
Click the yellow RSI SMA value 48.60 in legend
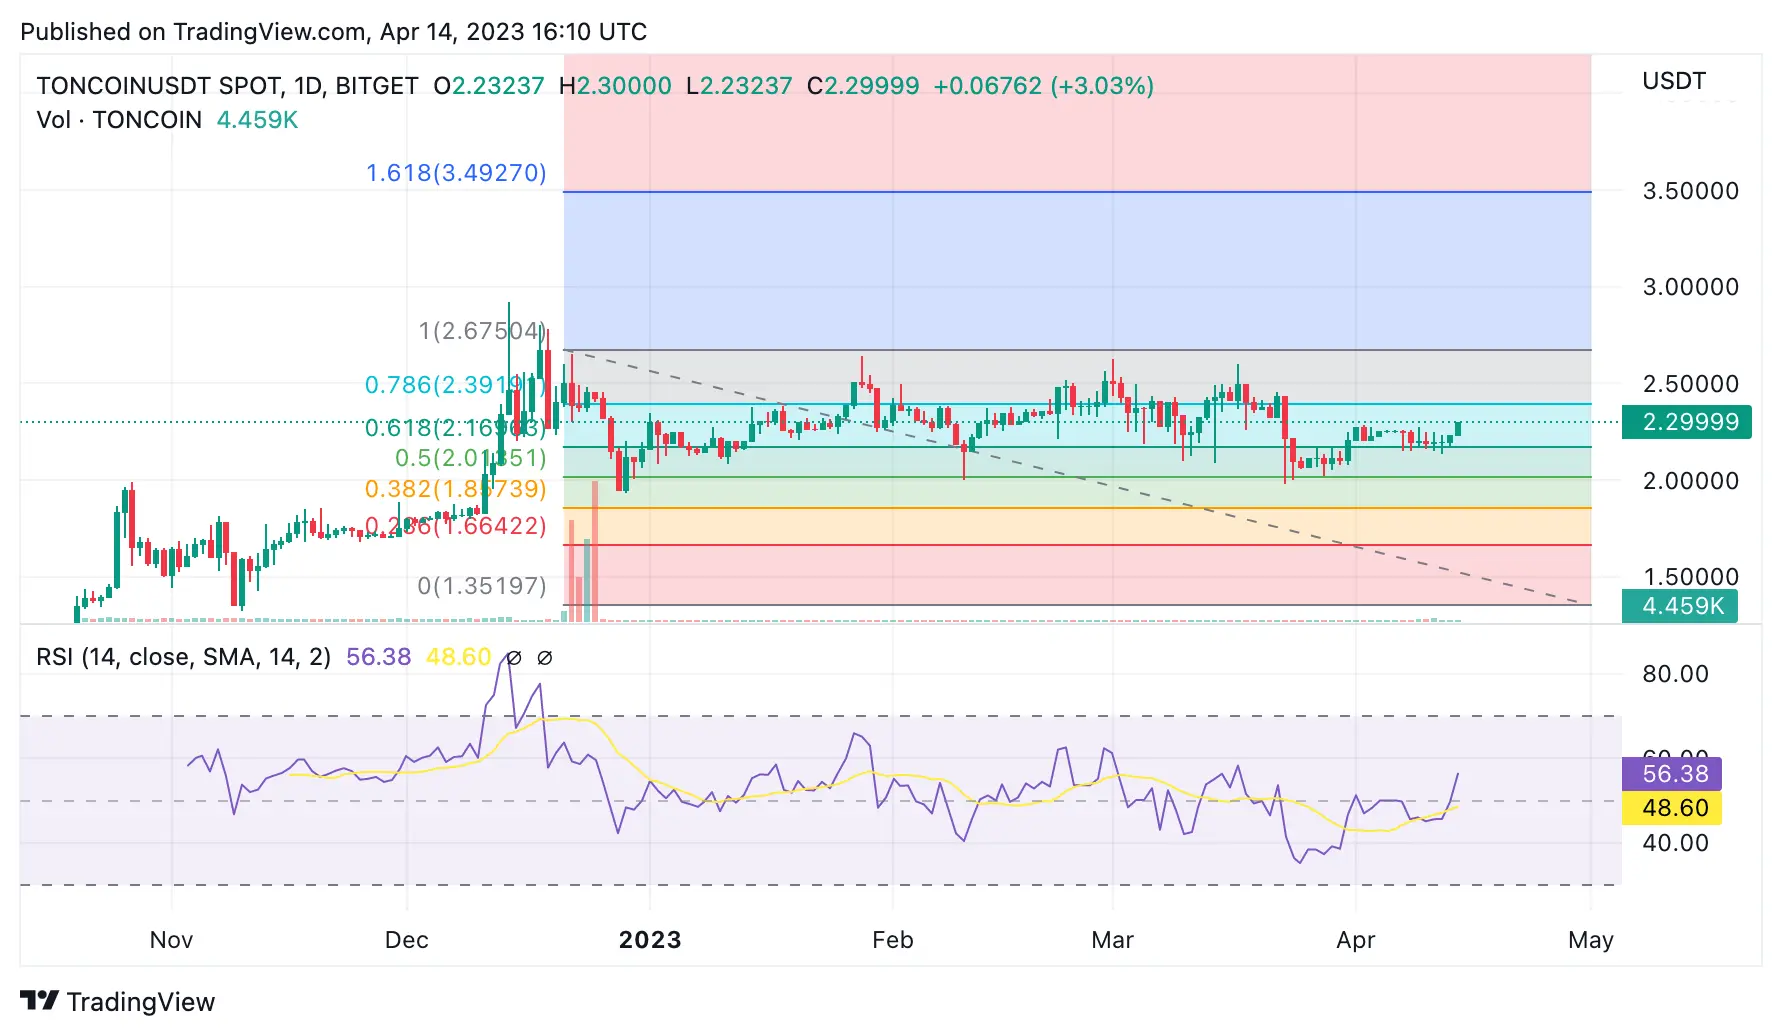pos(458,657)
